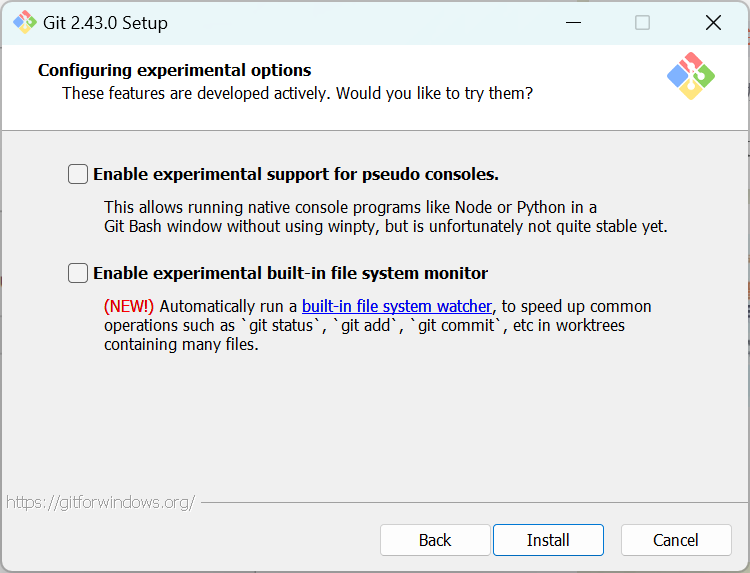Click the 'Git 2.43.0 Setup' title text
This screenshot has width=750, height=573.
pyautogui.click(x=106, y=22)
